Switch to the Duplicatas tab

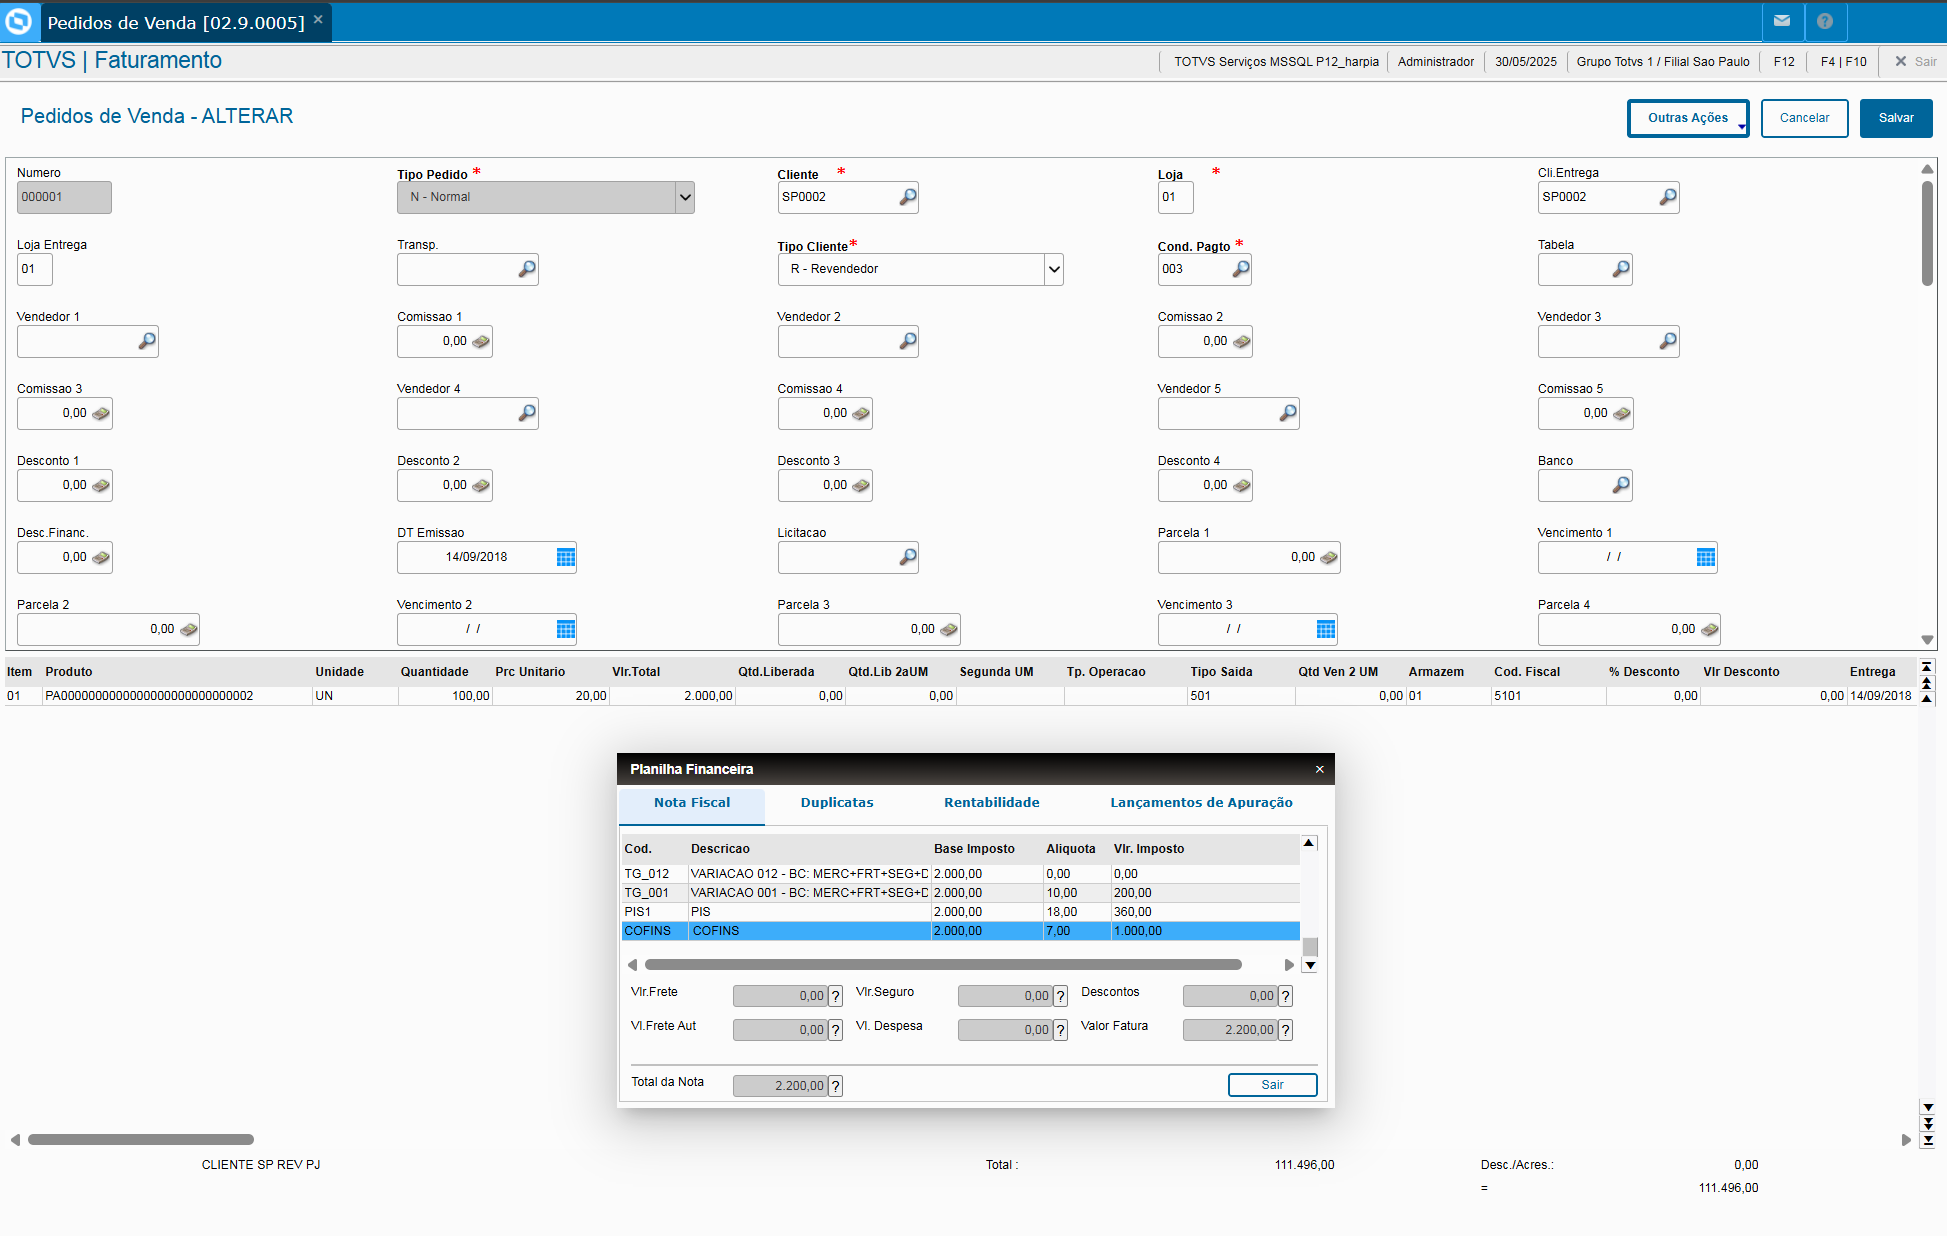[836, 803]
